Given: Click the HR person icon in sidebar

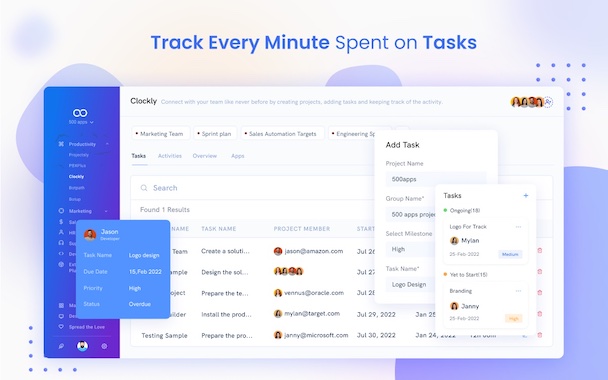Looking at the screenshot, I should (61, 232).
